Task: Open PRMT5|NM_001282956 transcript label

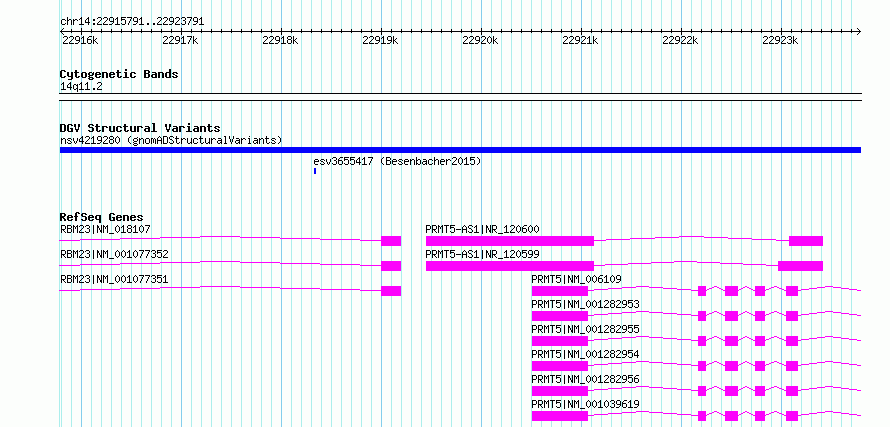Action: (x=585, y=379)
